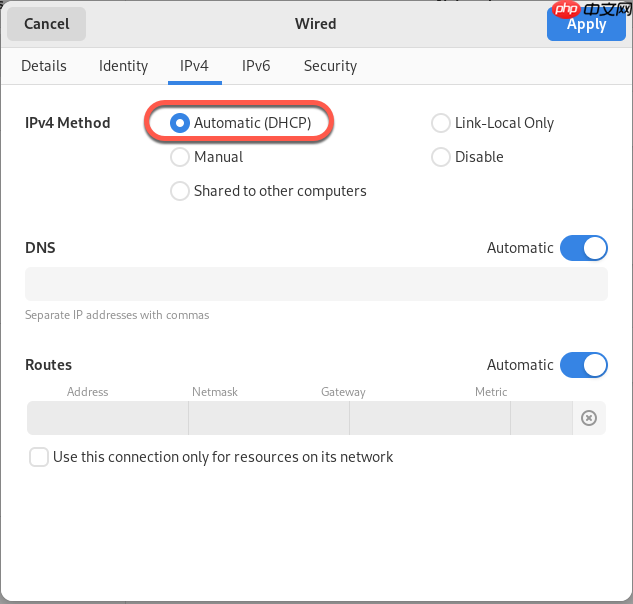
Task: Switch to the IPv6 tab
Action: click(x=256, y=66)
